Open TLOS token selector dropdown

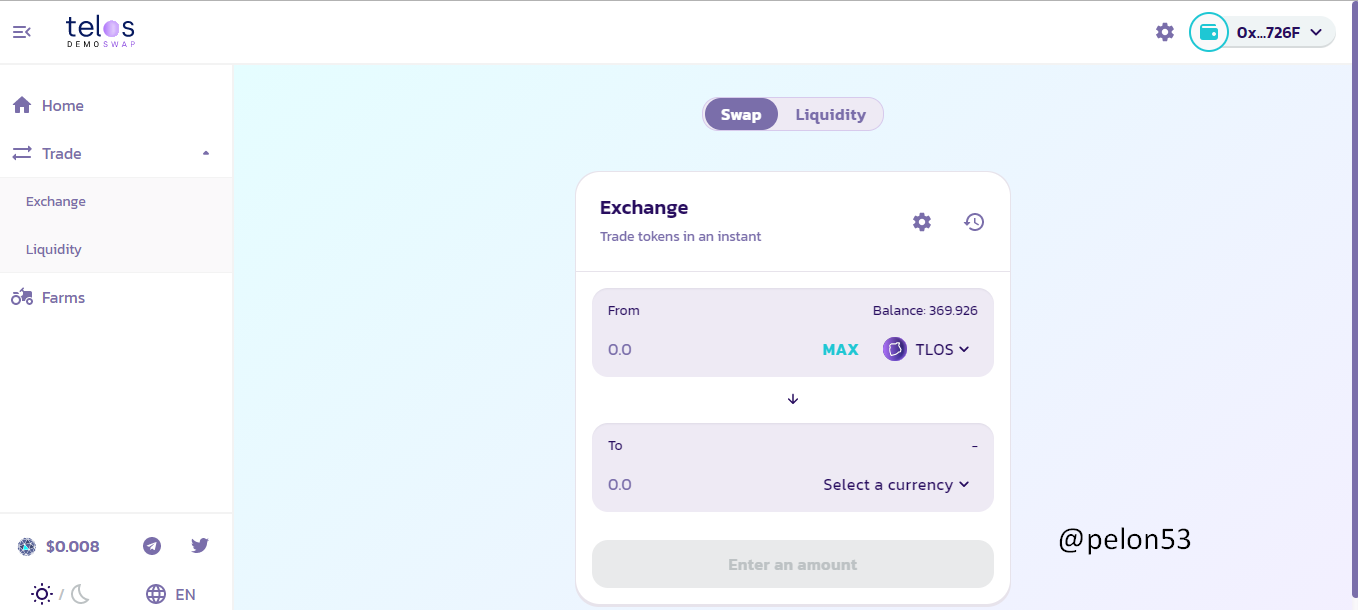pos(927,350)
